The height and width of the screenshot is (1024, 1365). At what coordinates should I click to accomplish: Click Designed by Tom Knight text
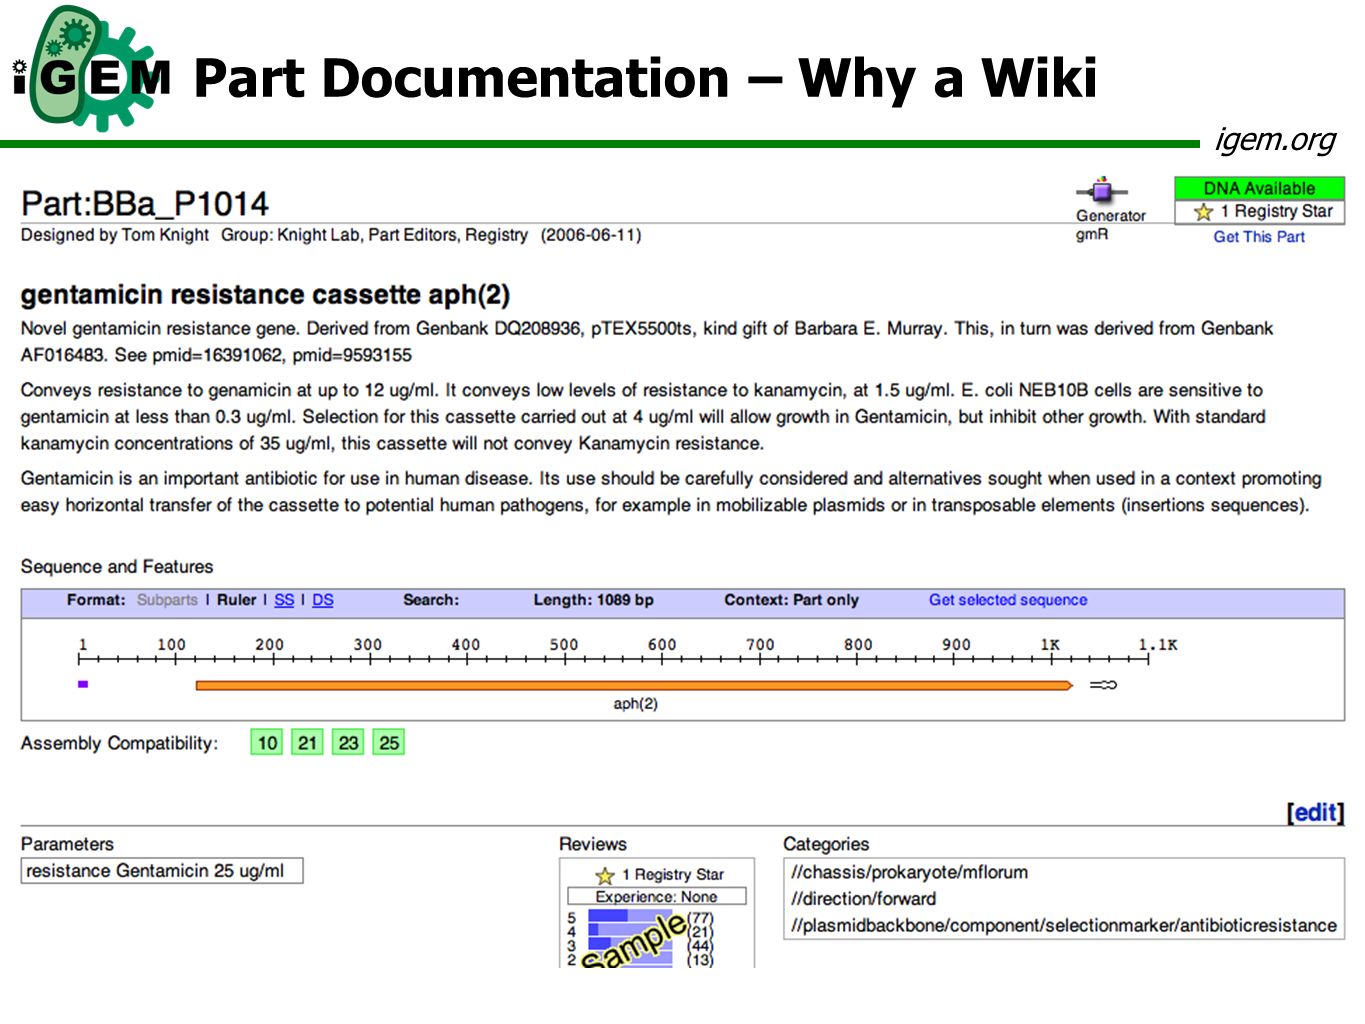[x=115, y=235]
